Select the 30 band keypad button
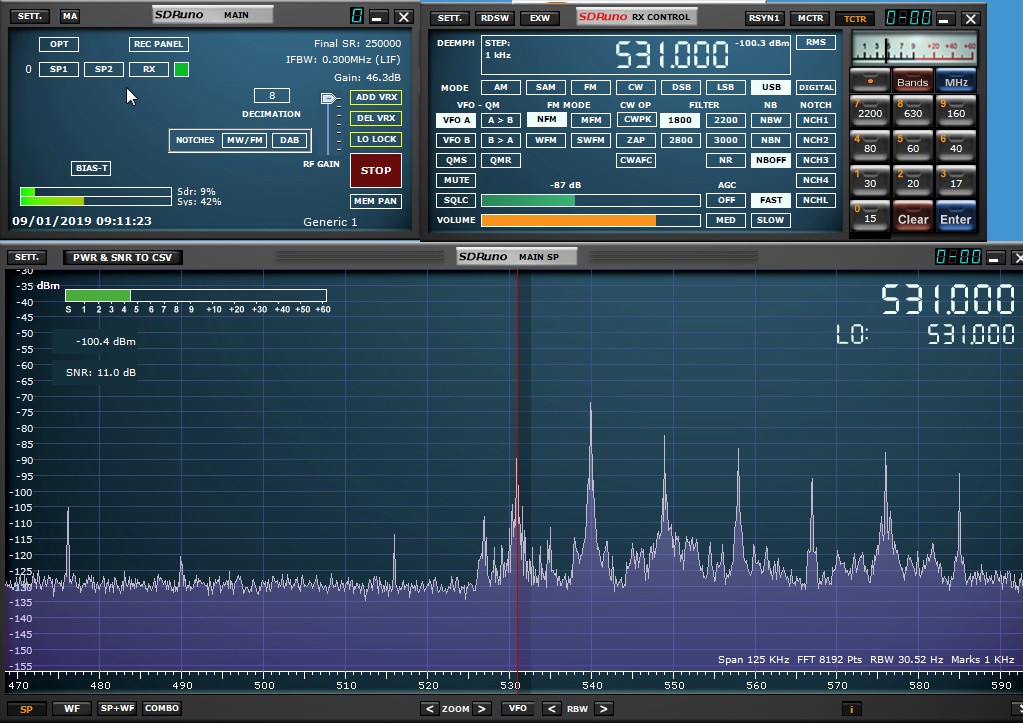Viewport: 1023px width, 723px height. tap(870, 180)
